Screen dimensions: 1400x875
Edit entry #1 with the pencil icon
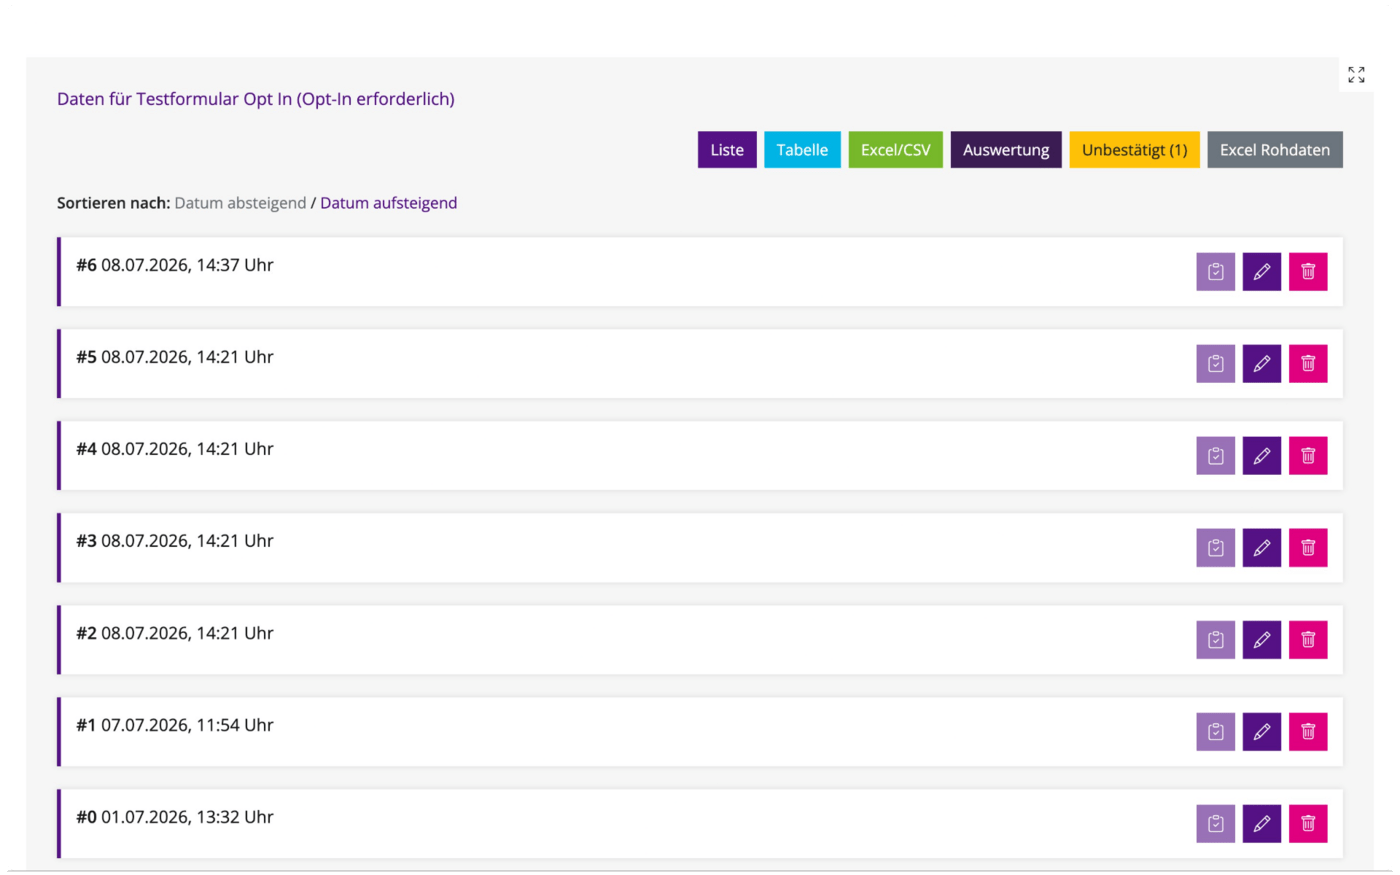(1261, 732)
